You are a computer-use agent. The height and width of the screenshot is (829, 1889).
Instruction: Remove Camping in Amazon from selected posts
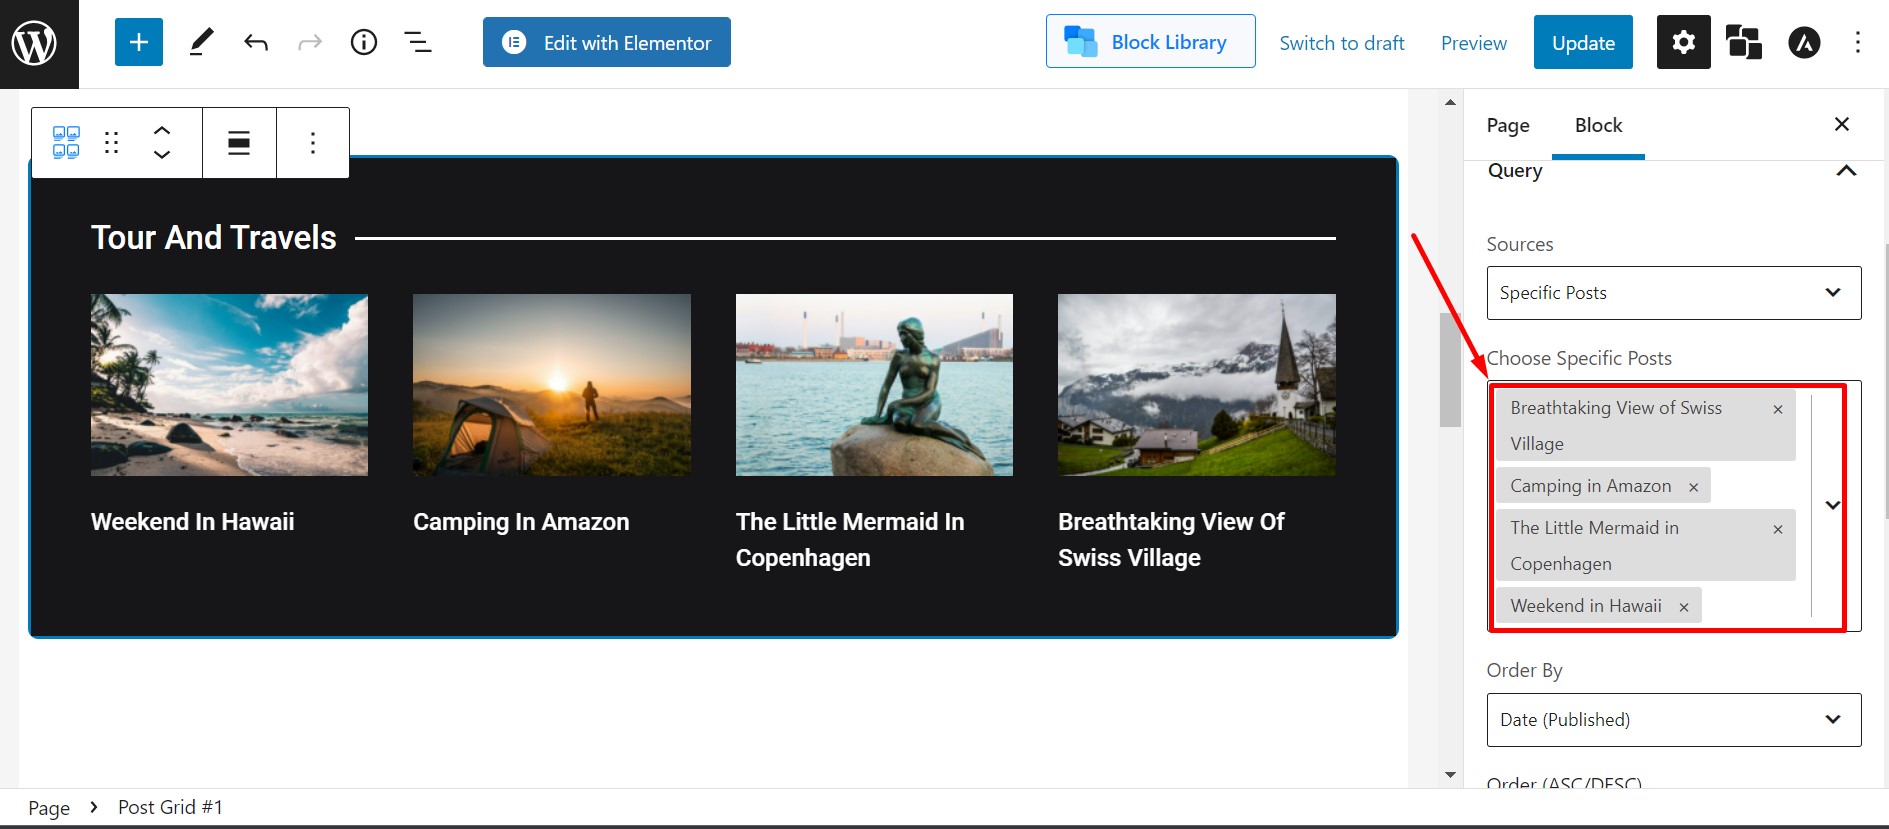pos(1693,487)
